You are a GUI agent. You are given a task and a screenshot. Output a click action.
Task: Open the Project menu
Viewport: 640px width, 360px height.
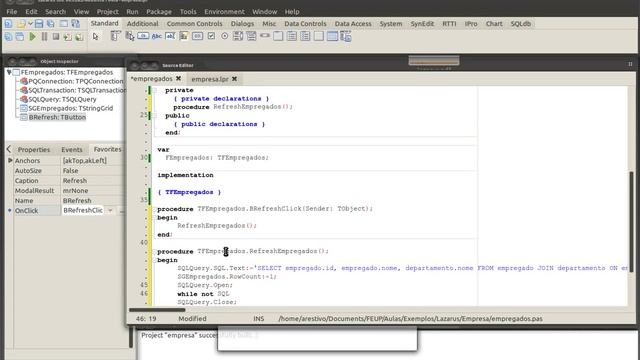coord(107,11)
